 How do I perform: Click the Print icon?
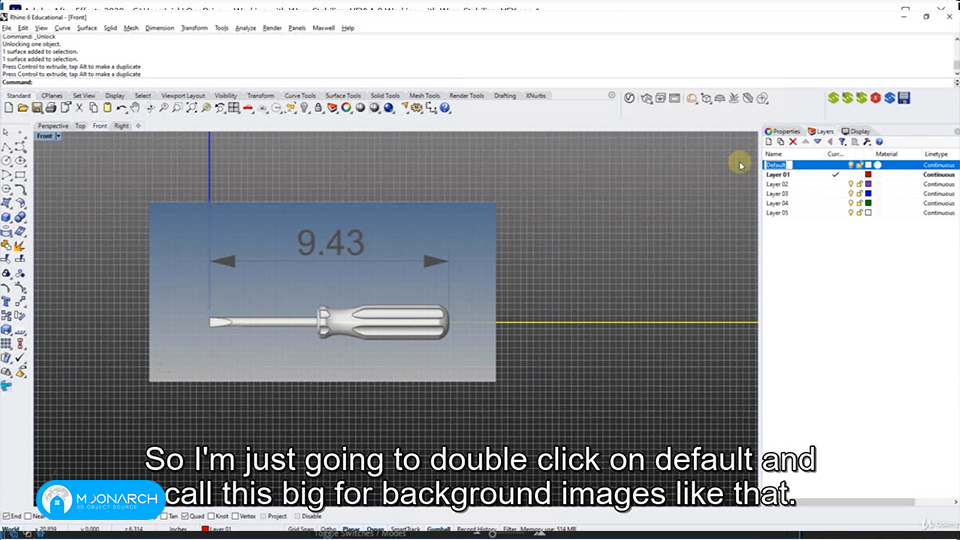tap(51, 108)
